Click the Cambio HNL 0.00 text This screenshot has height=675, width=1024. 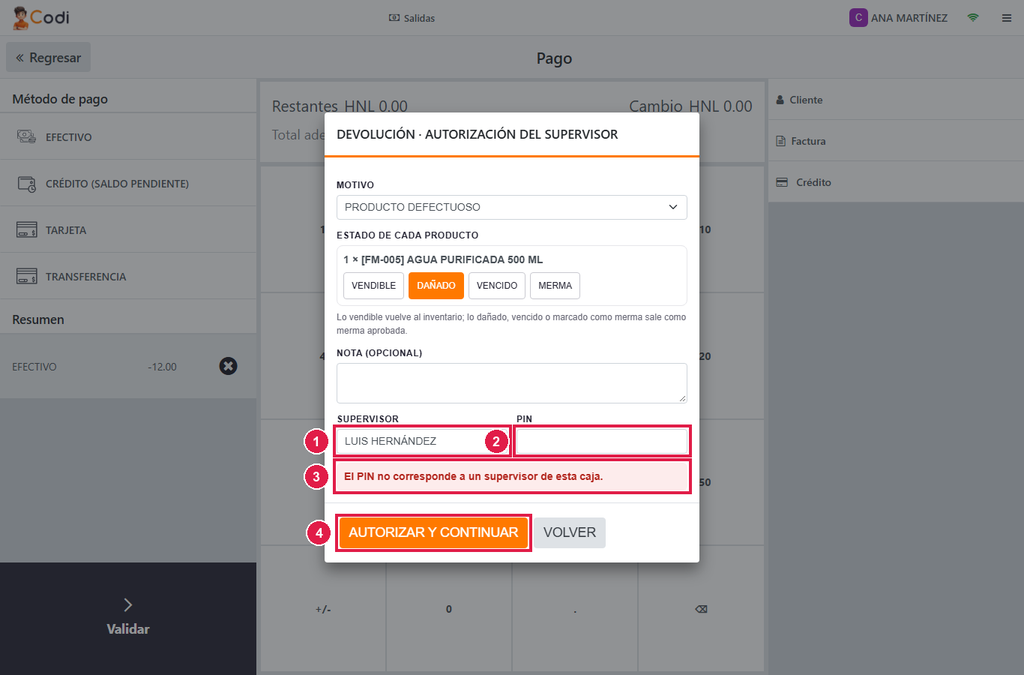690,106
